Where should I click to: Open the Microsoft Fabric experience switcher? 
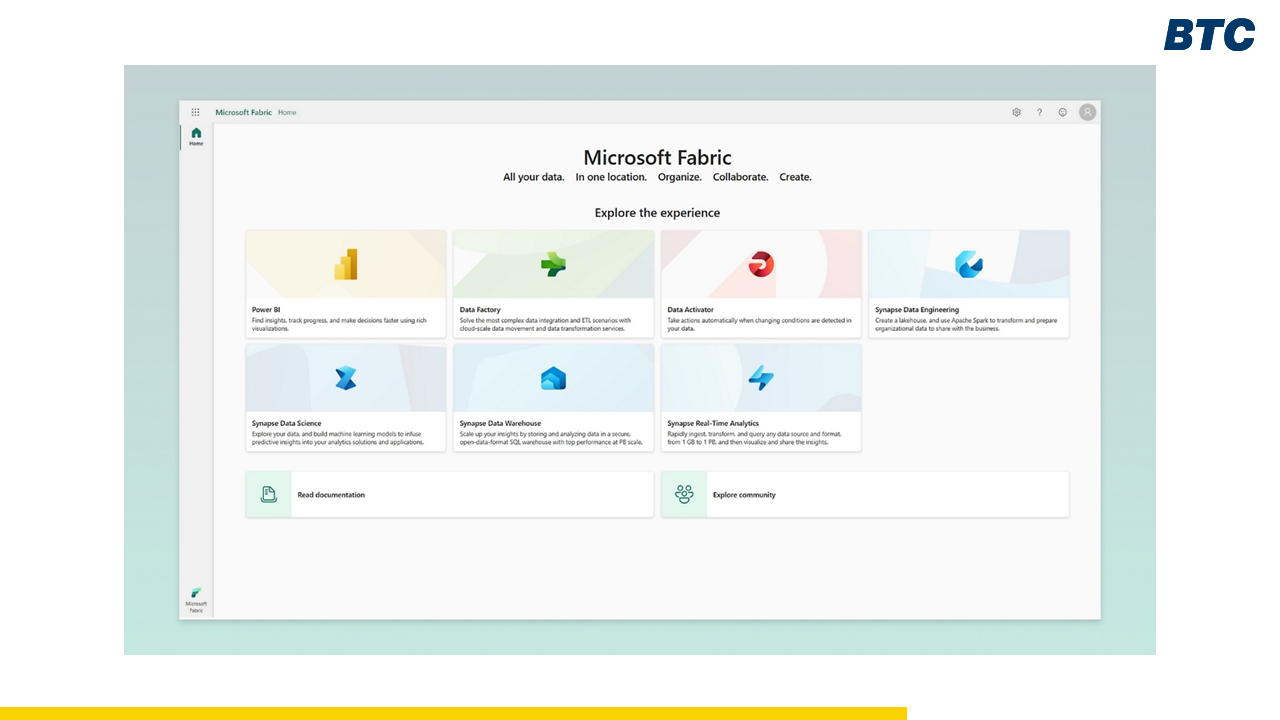pyautogui.click(x=196, y=600)
